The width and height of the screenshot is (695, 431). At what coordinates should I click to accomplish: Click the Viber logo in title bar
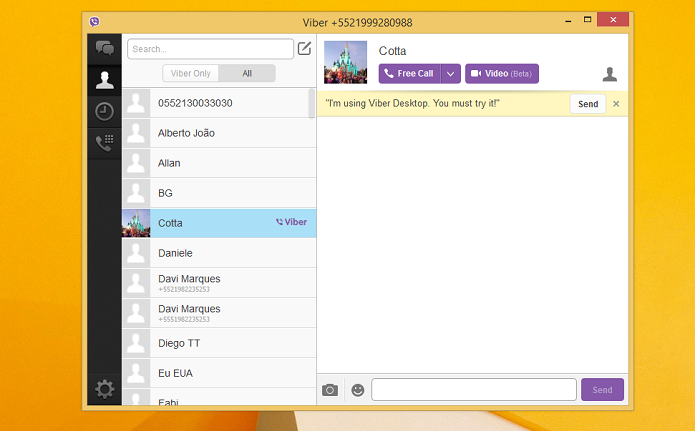[x=94, y=22]
